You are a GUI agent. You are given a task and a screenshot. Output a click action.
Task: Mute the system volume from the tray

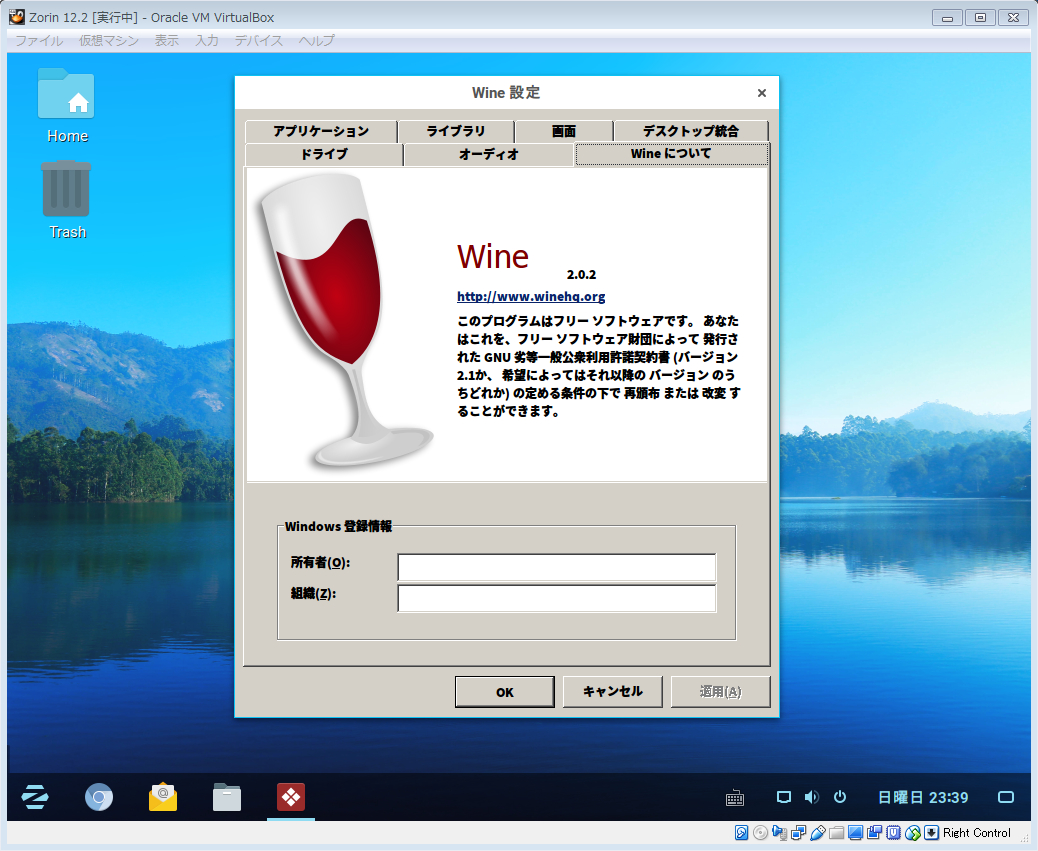point(810,797)
